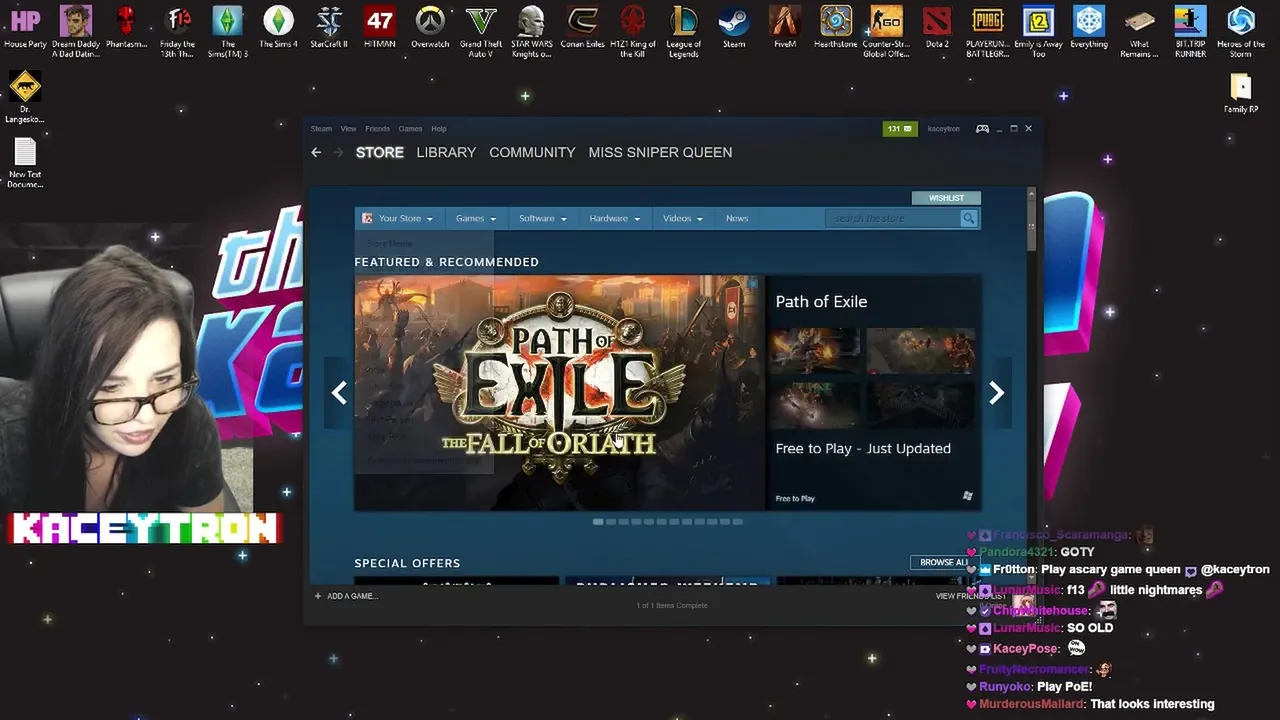Launch Counter-Strike Global Offensive icon

[886, 31]
